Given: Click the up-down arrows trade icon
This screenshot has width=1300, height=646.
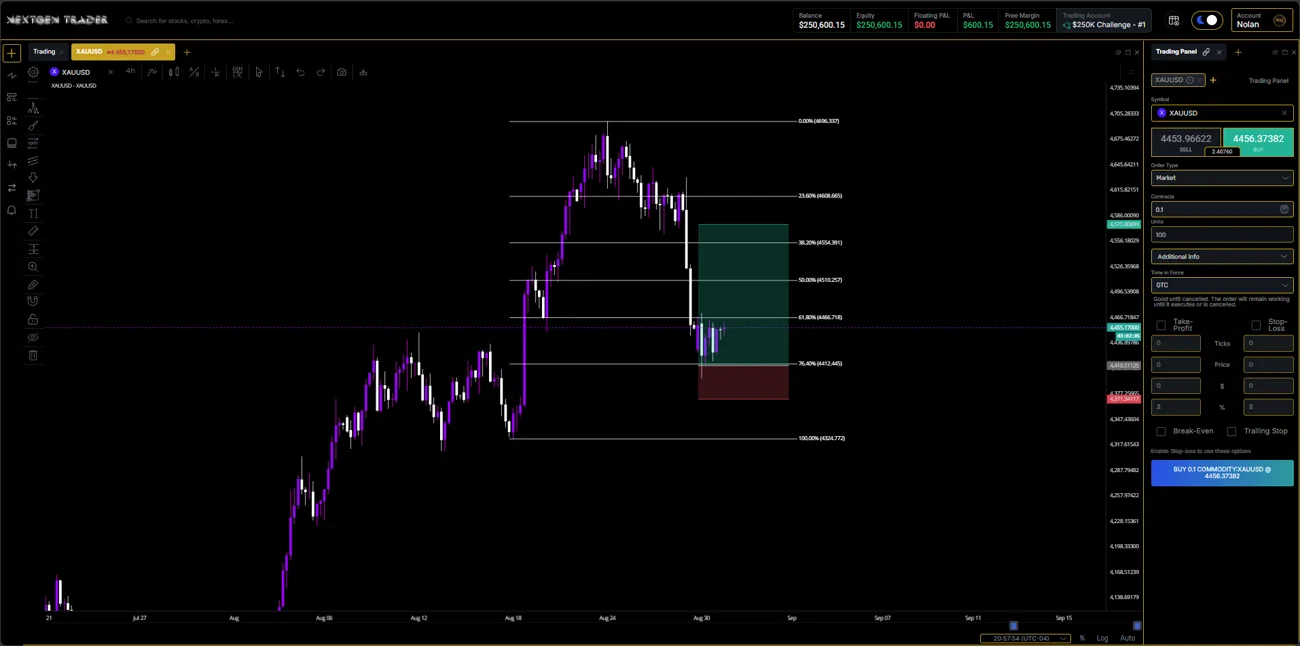Looking at the screenshot, I should point(280,72).
